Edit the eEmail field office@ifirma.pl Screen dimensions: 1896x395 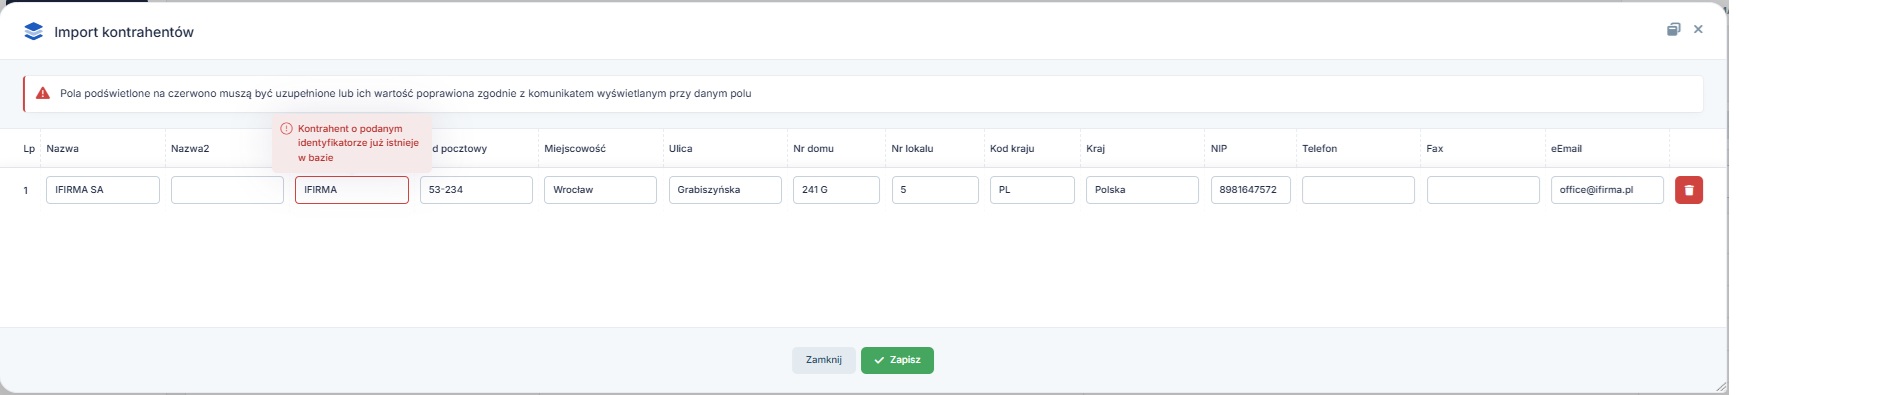(x=1607, y=190)
